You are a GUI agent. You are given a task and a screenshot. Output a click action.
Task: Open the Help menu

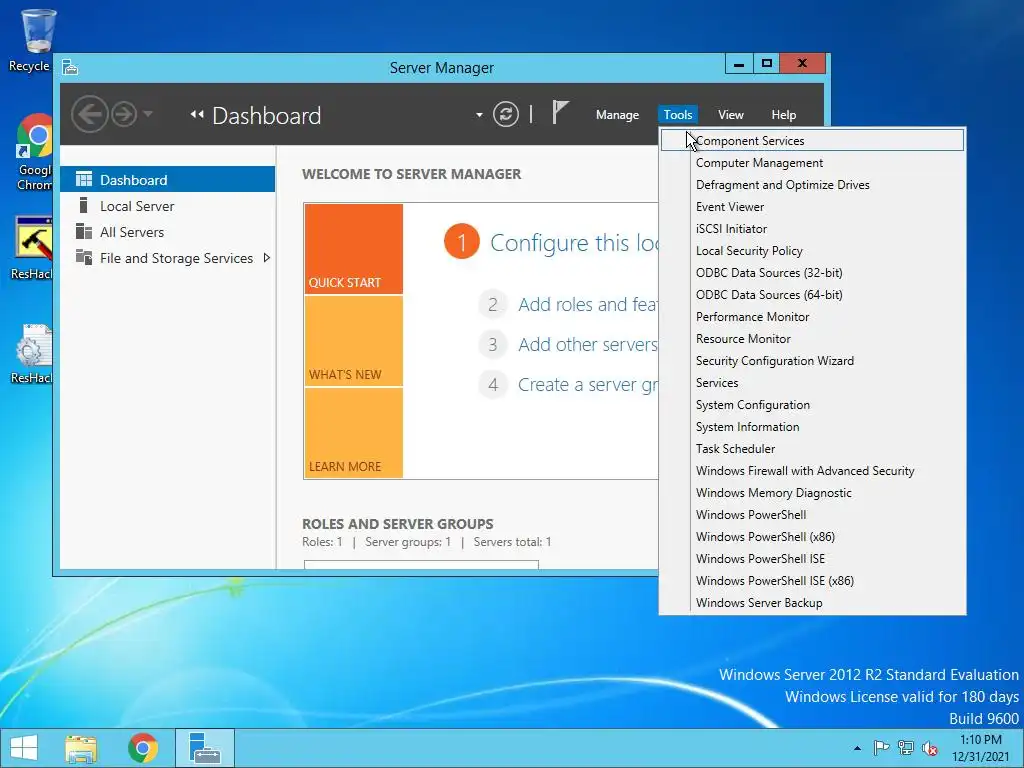coord(784,115)
